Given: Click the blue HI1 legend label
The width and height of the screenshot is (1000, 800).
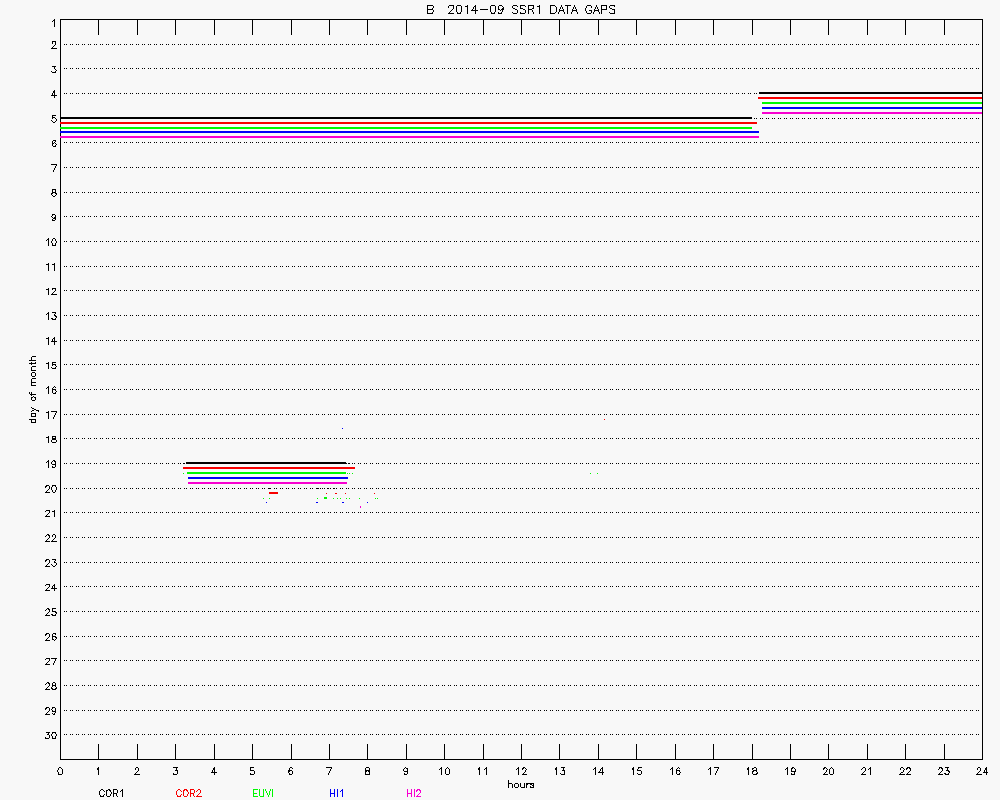Looking at the screenshot, I should coord(337,793).
